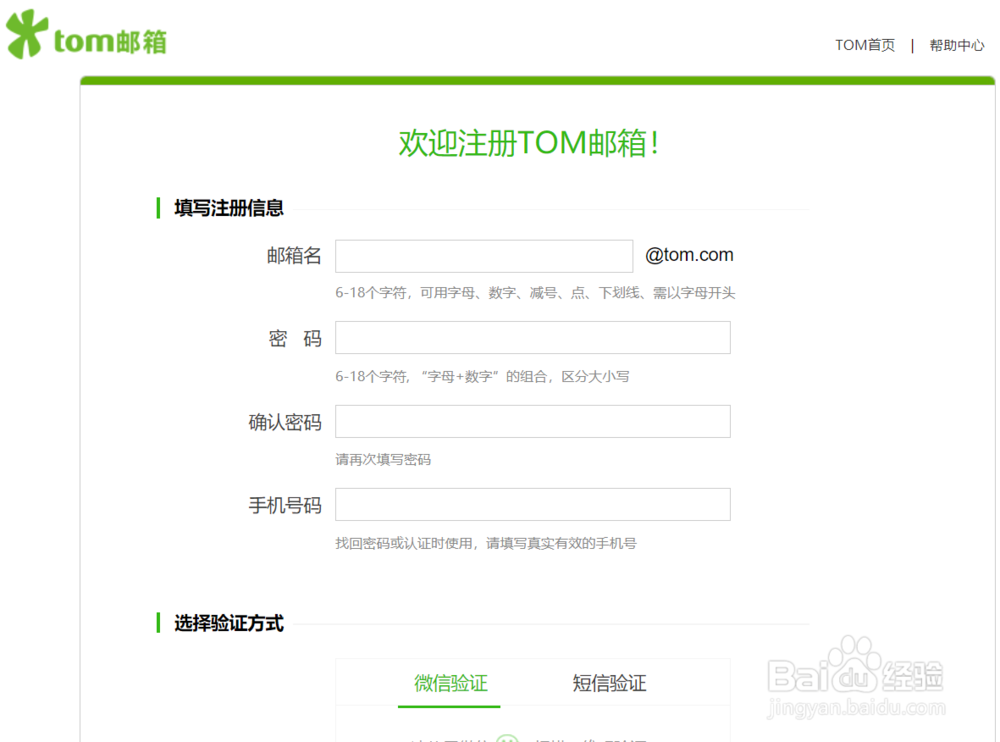The height and width of the screenshot is (742, 1000).
Task: Switch to the 微信验证 tab
Action: click(x=450, y=683)
